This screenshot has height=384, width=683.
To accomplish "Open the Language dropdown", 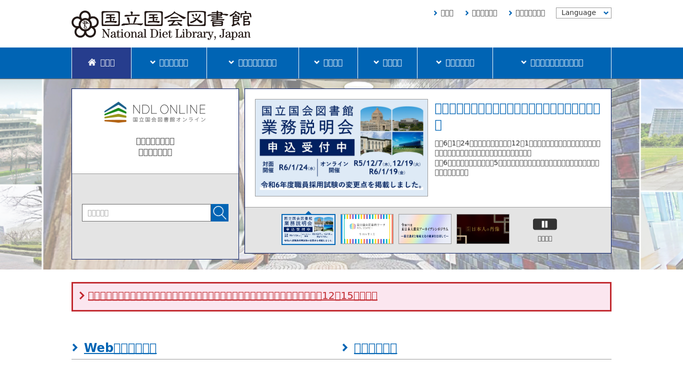I will tap(583, 13).
